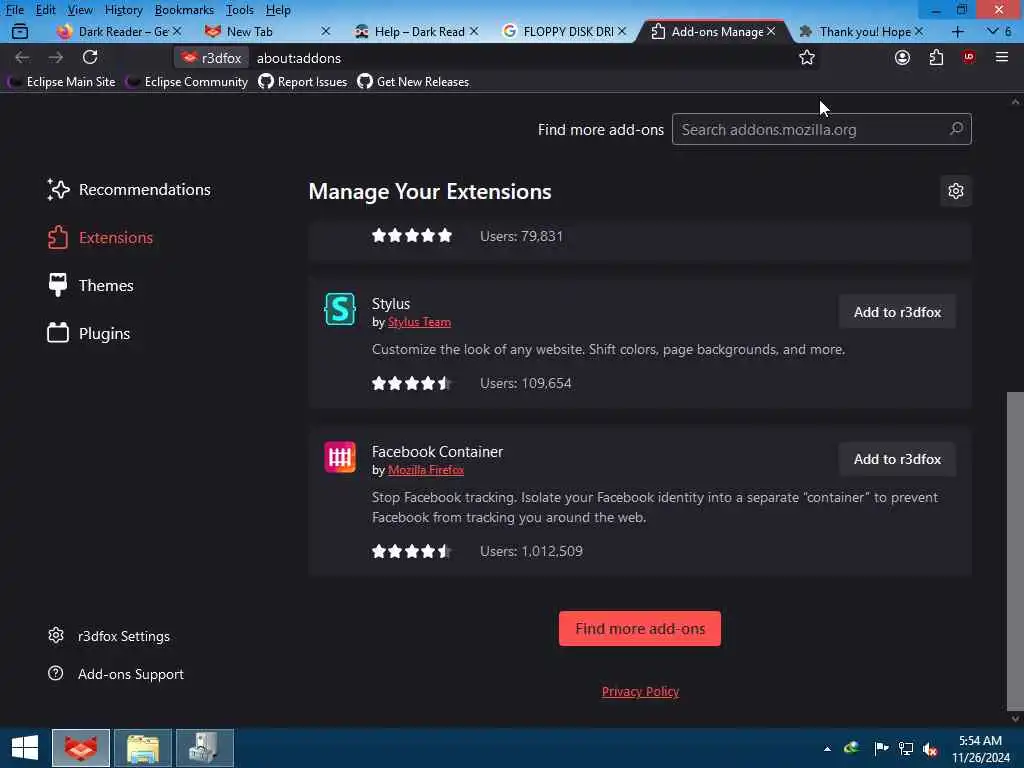Viewport: 1024px width, 768px height.
Task: Click the Facebook Container extension icon
Action: coord(340,456)
